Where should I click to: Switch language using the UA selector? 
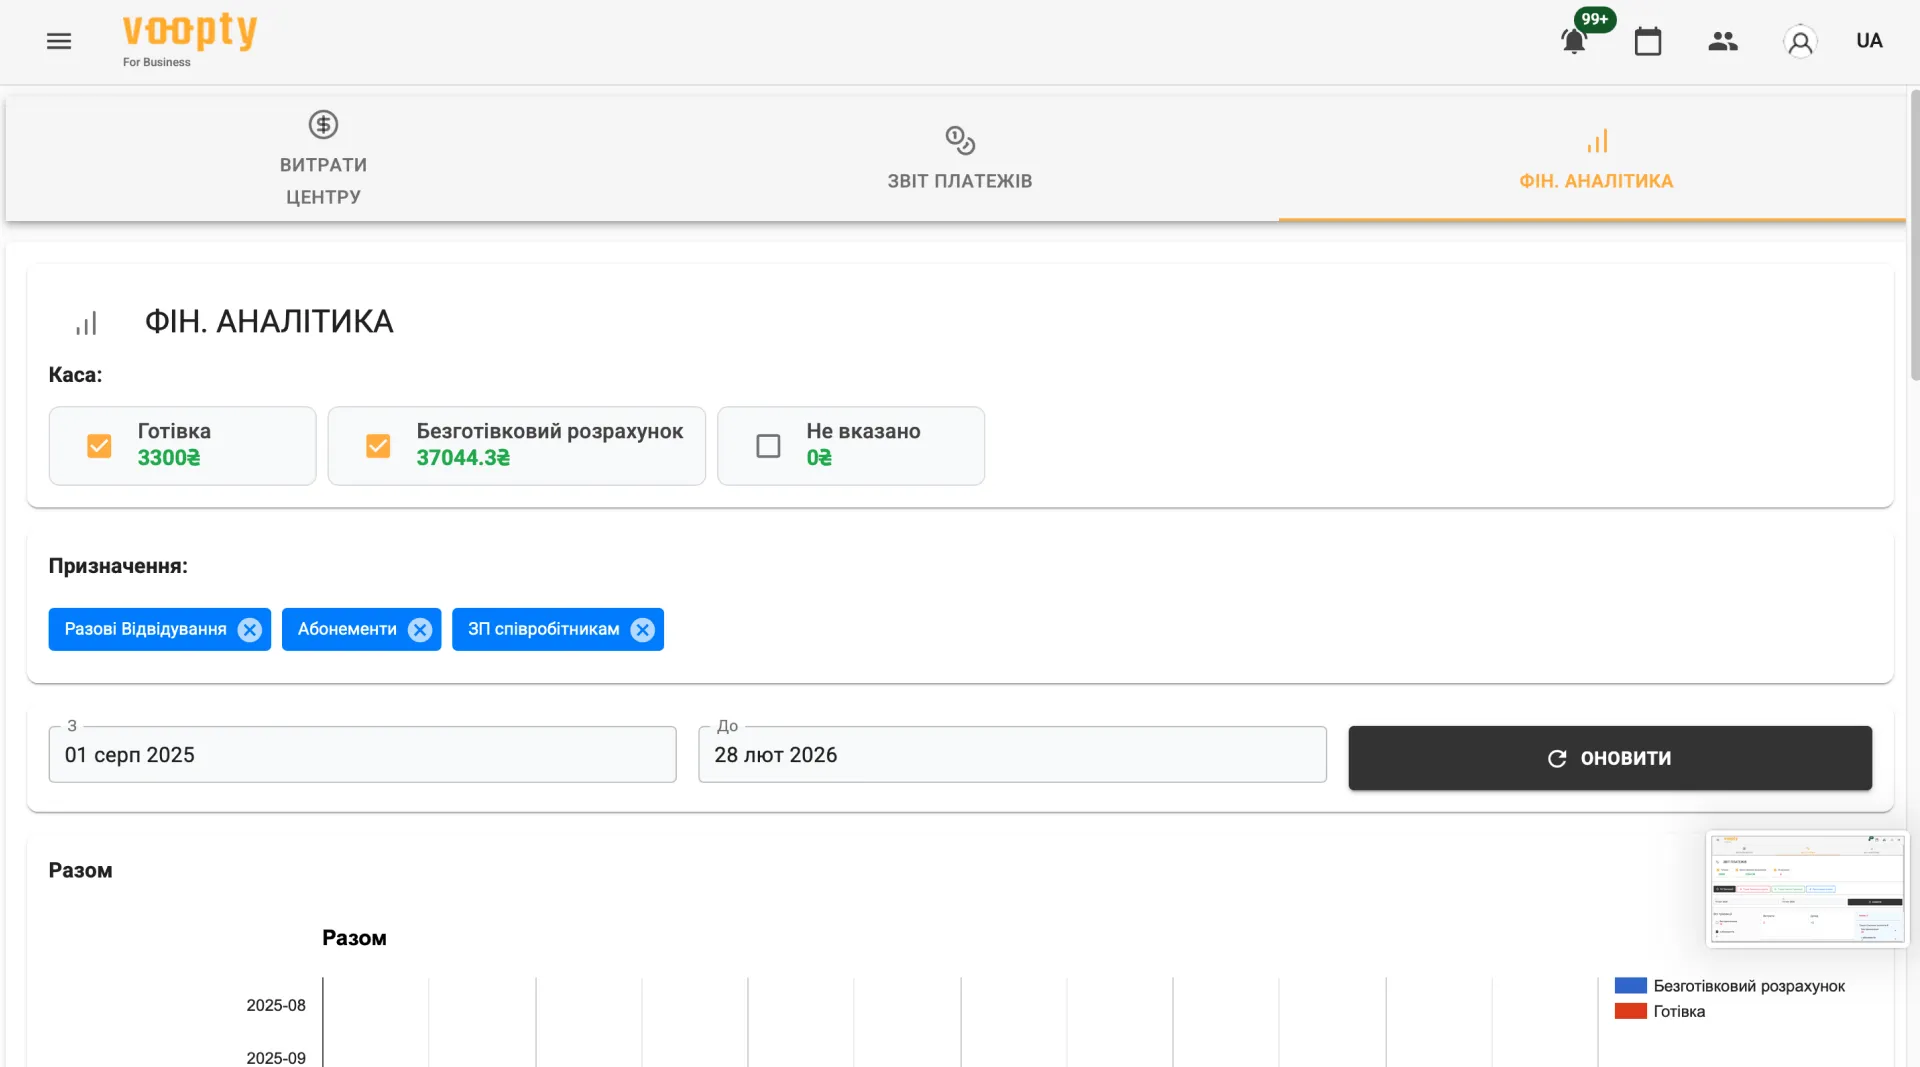pyautogui.click(x=1869, y=41)
